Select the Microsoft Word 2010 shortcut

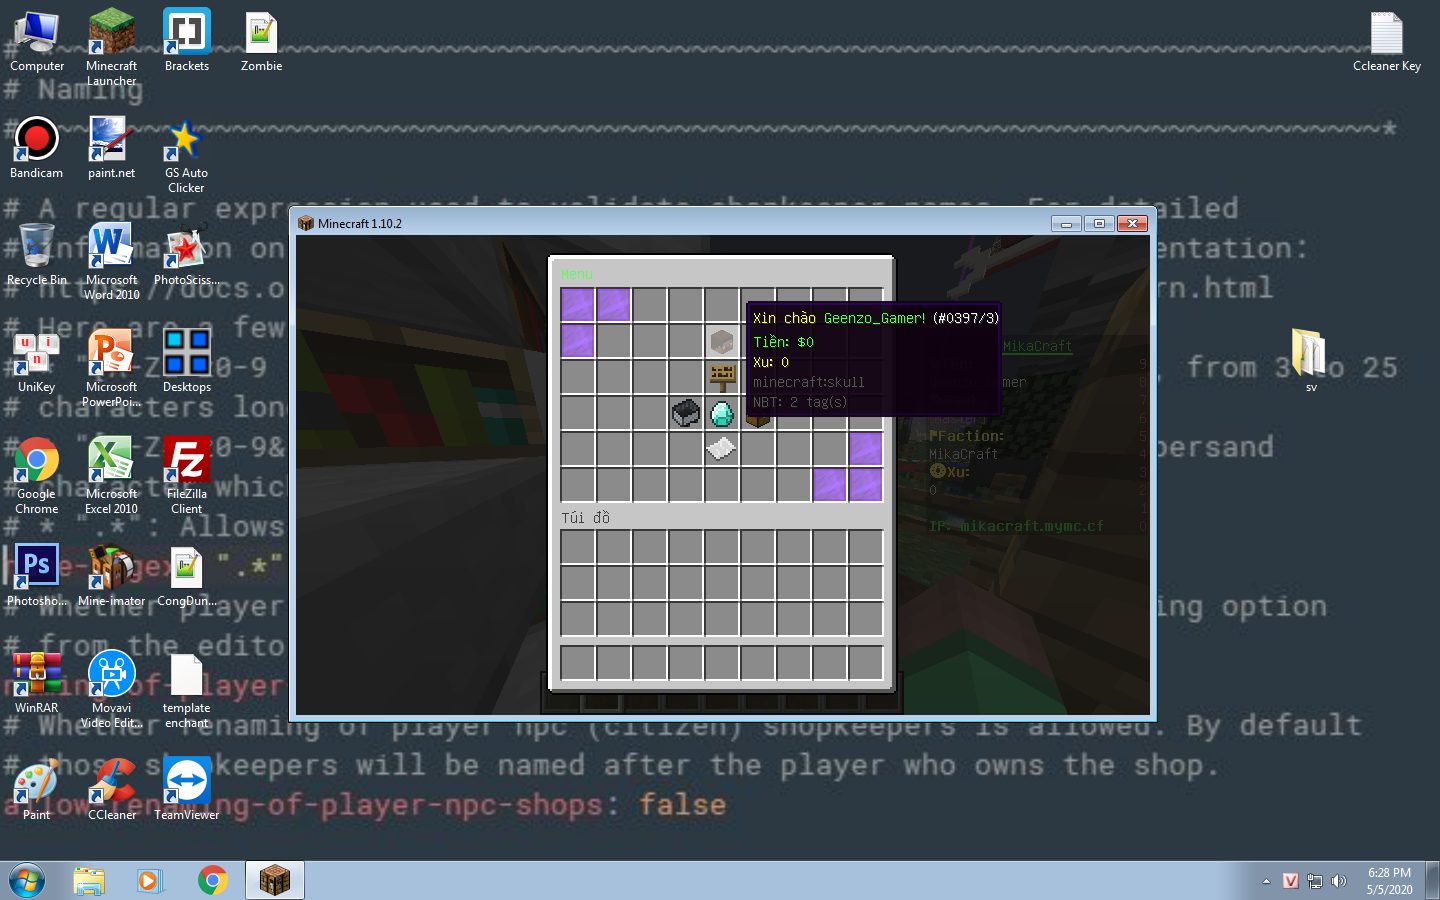tap(111, 262)
